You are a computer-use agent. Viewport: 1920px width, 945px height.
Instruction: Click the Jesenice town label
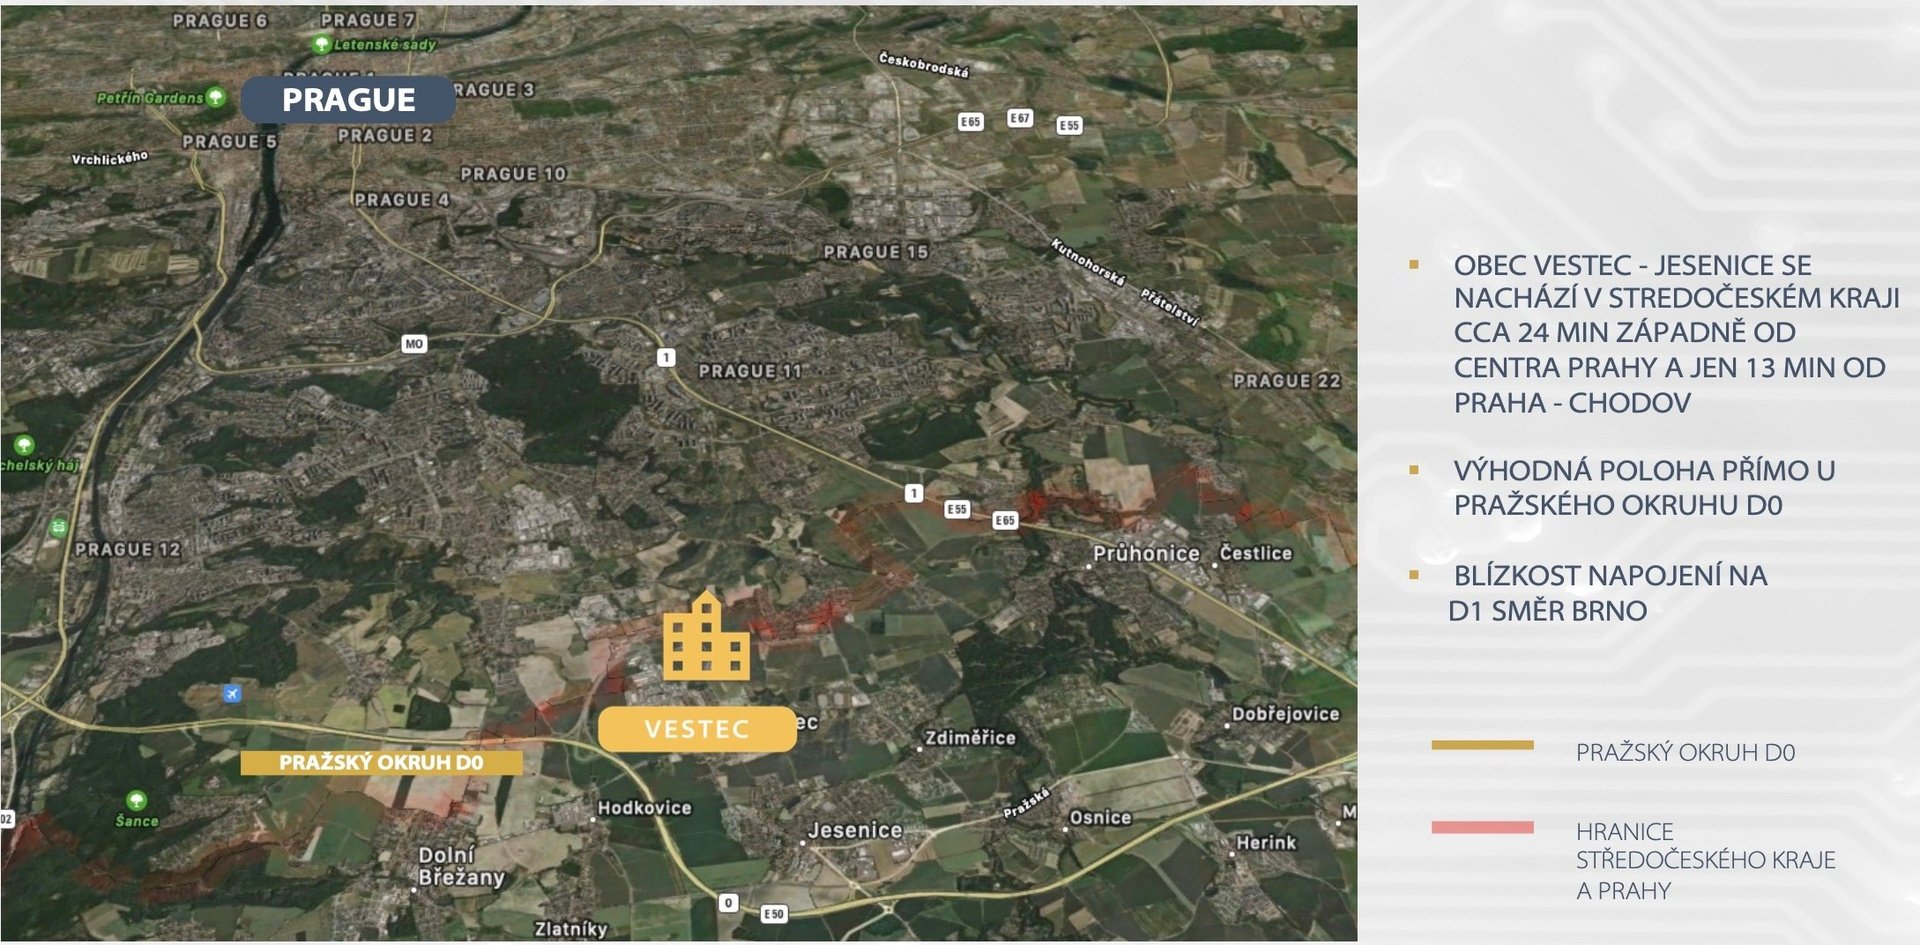tap(855, 830)
